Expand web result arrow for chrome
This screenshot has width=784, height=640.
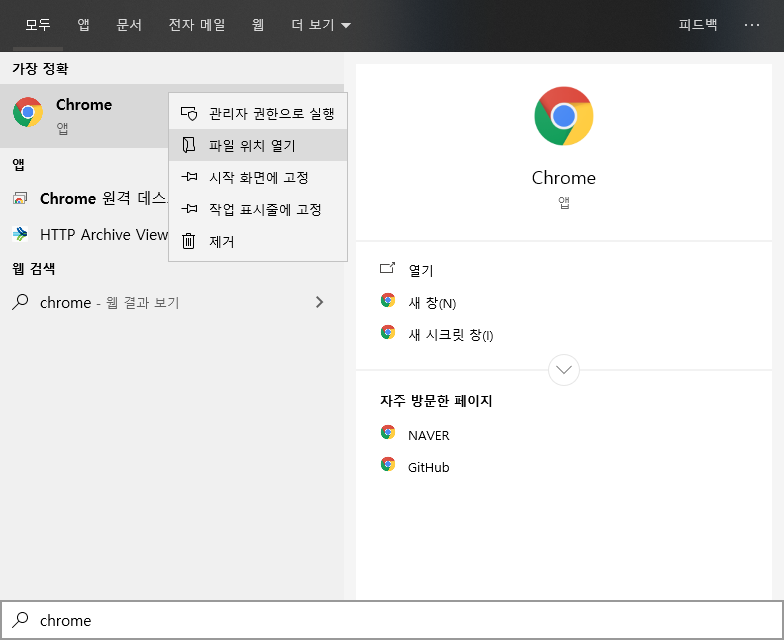(x=320, y=302)
